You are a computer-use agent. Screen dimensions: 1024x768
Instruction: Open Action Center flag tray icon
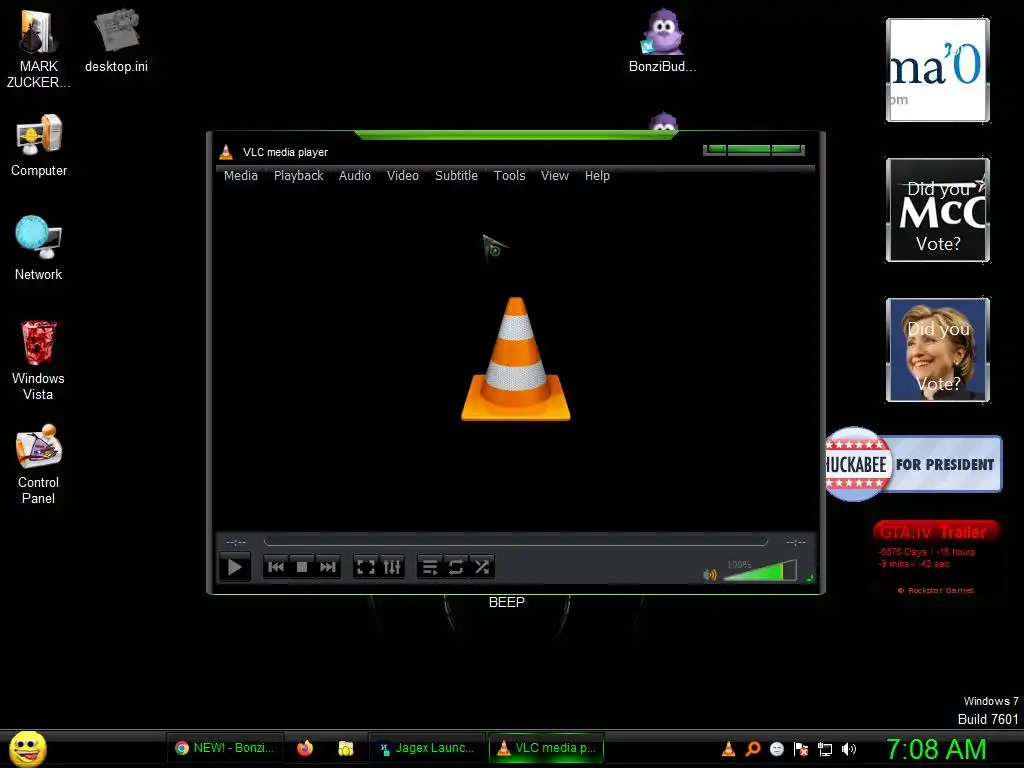(x=801, y=749)
